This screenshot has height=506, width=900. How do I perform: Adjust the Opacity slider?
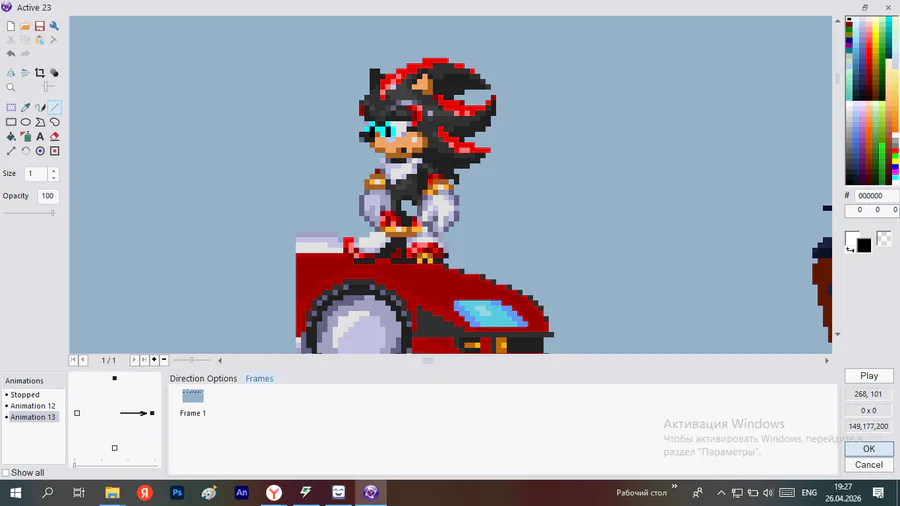coord(30,213)
